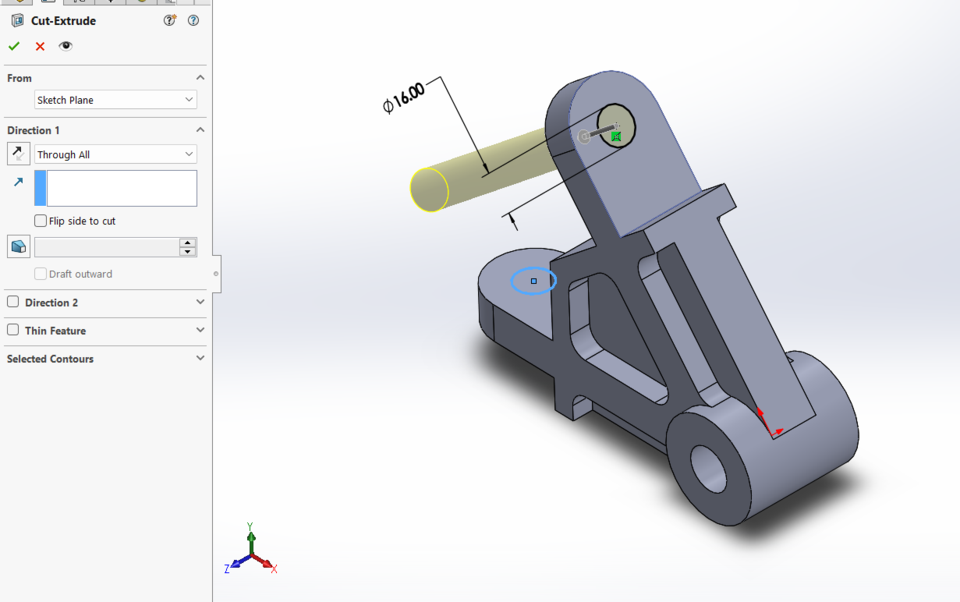Expand the Selected Contours section
Image resolution: width=960 pixels, height=602 pixels.
199,358
